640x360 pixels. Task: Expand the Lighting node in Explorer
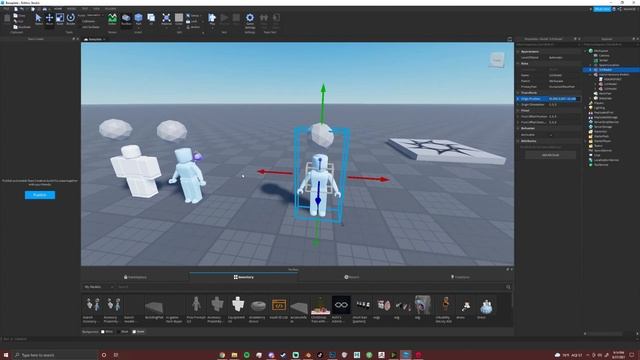[586, 108]
